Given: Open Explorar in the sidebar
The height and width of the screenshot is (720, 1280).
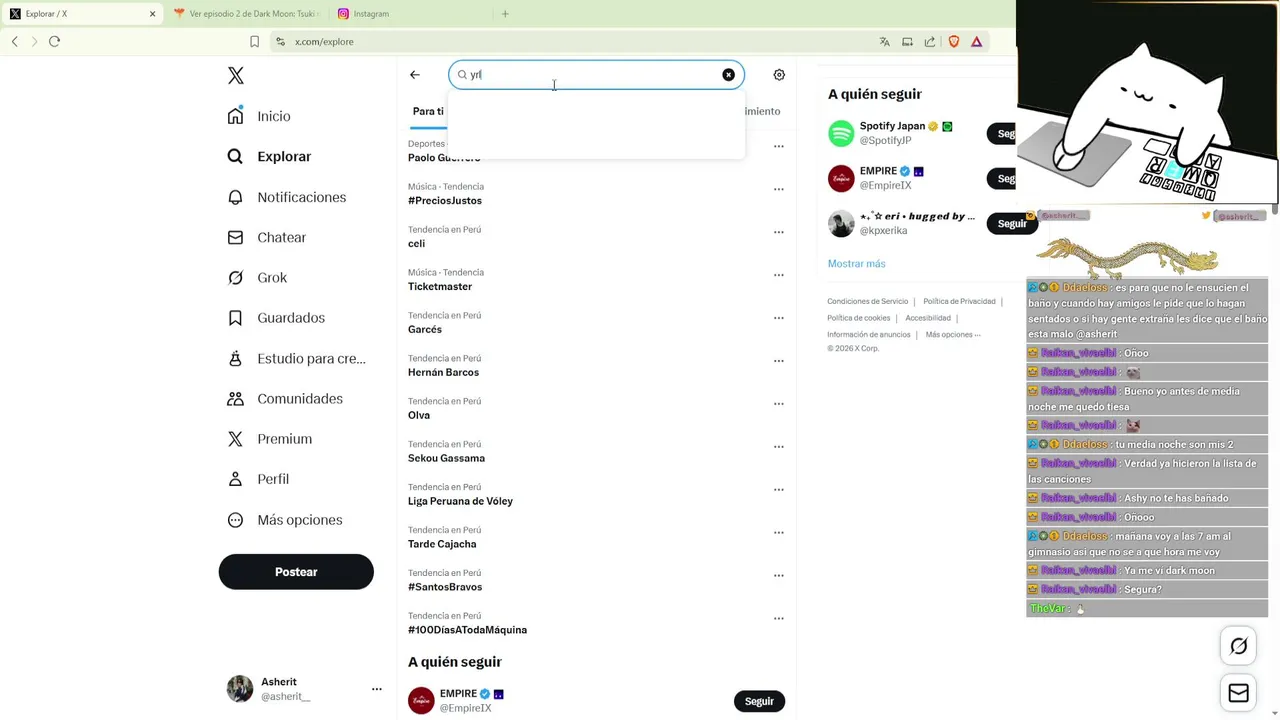Looking at the screenshot, I should [x=269, y=156].
